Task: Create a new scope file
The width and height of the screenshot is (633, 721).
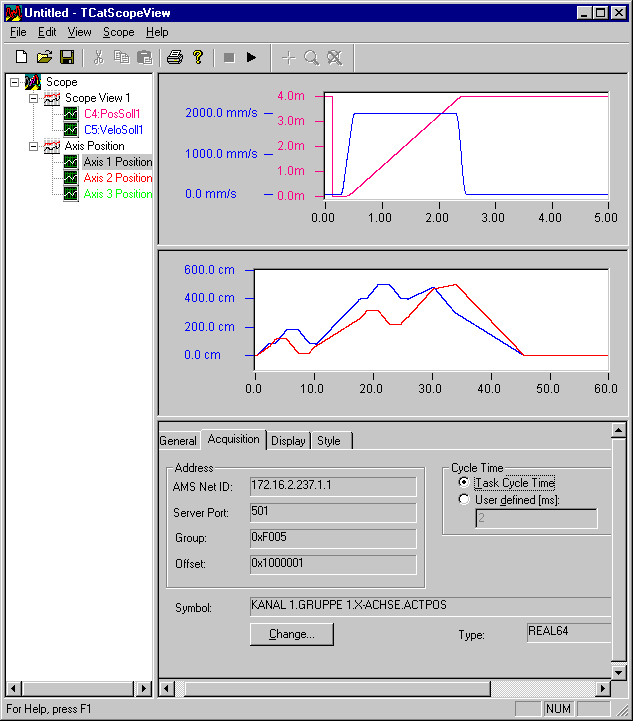Action: (21, 57)
